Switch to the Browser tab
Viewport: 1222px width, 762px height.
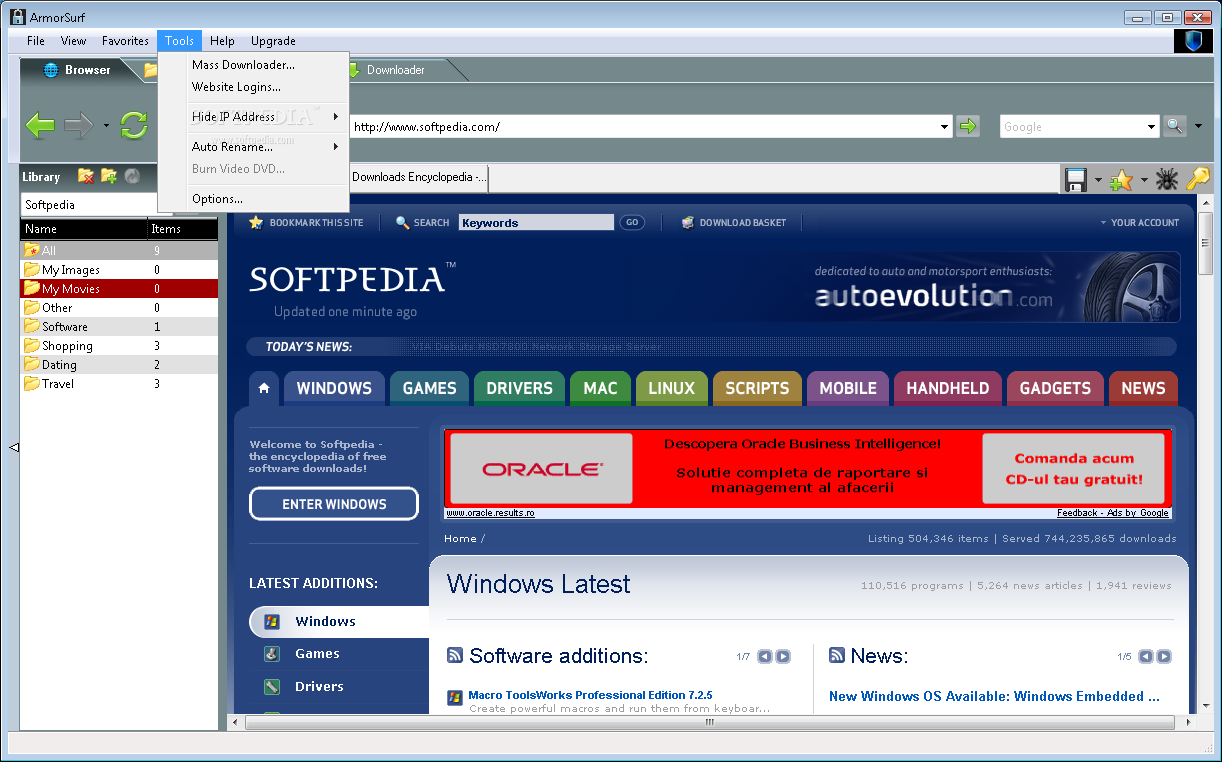tap(78, 70)
